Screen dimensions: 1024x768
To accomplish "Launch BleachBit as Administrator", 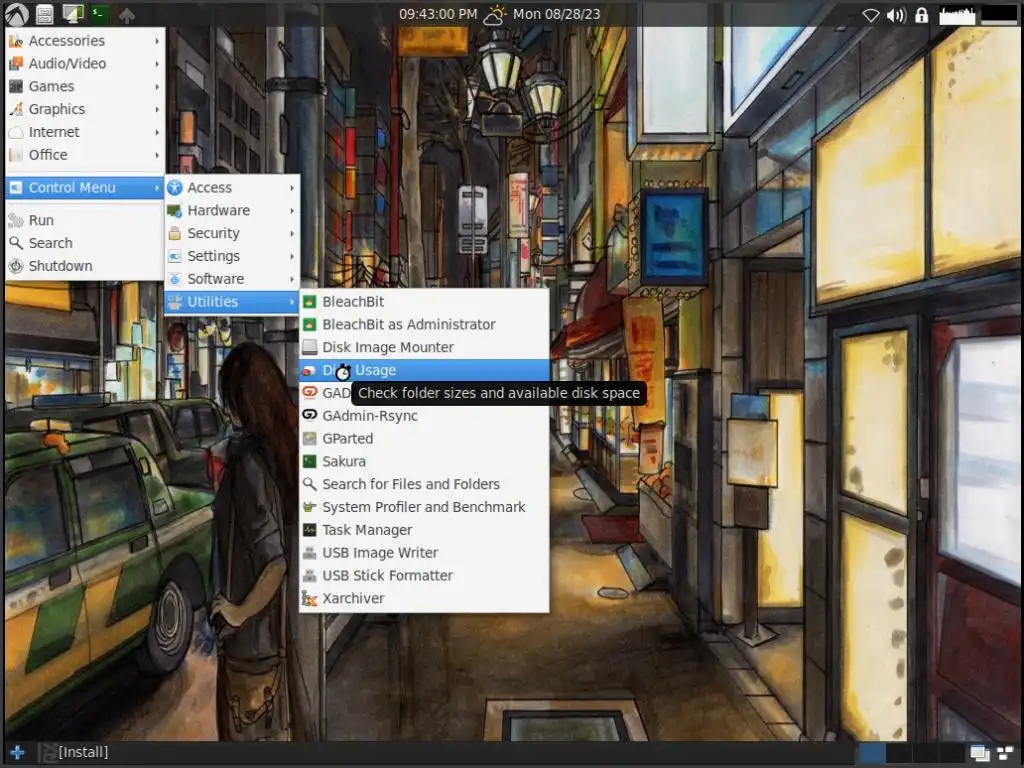I will coord(424,325).
